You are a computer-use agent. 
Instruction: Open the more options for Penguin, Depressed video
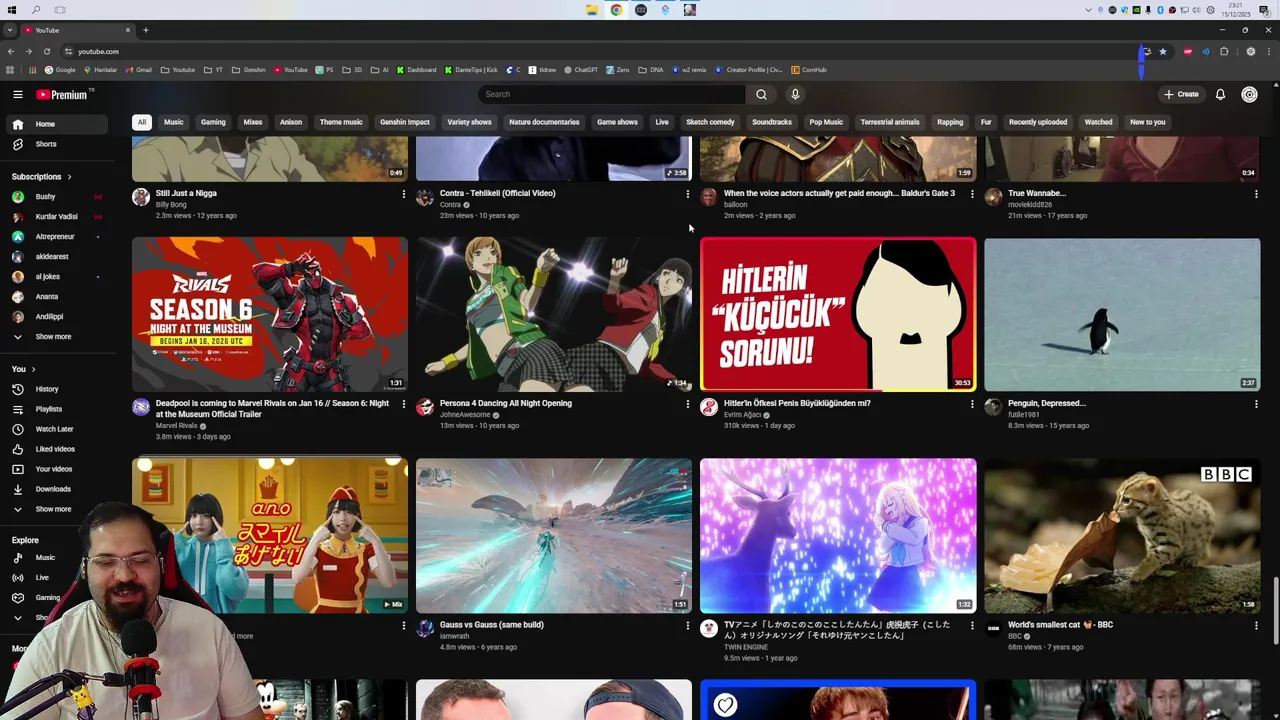click(x=1256, y=404)
